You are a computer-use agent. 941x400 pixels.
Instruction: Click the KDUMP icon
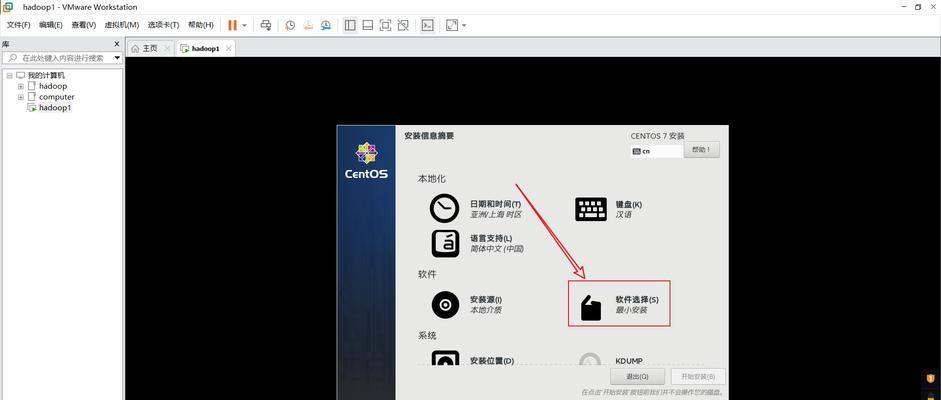[590, 359]
